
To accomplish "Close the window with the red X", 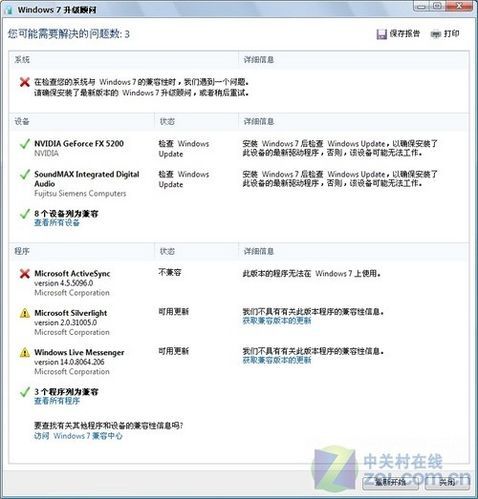I will click(x=459, y=6).
